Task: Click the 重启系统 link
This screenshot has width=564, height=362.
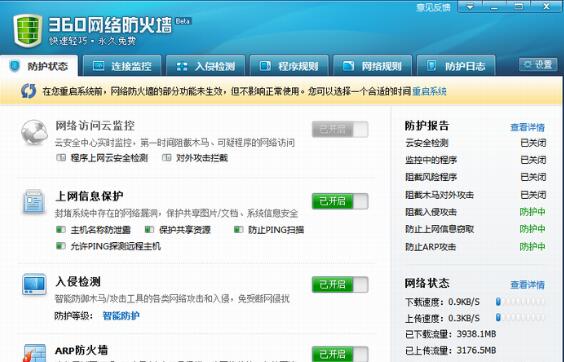Action: click(429, 91)
